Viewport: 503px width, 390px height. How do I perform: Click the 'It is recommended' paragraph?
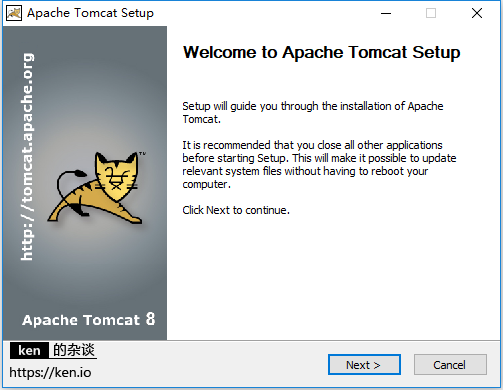pyautogui.click(x=319, y=164)
